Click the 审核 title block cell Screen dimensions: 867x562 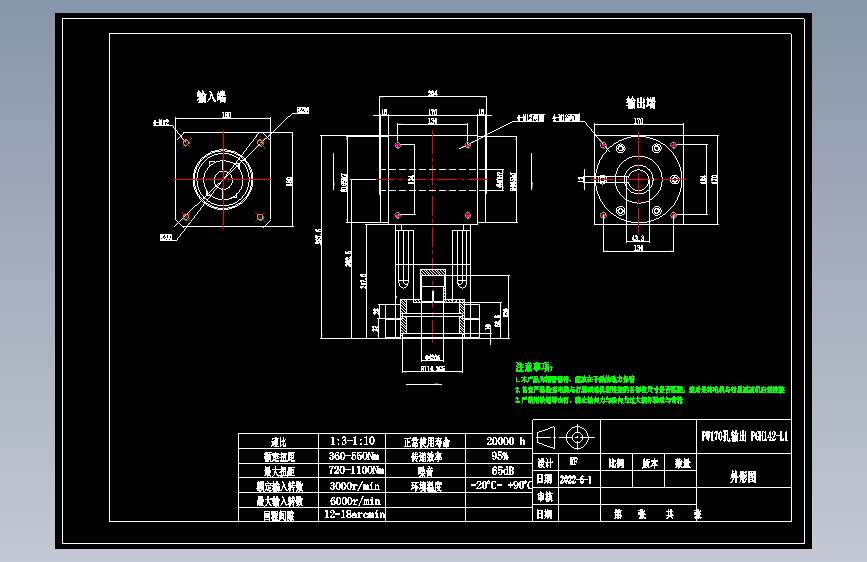tap(545, 497)
